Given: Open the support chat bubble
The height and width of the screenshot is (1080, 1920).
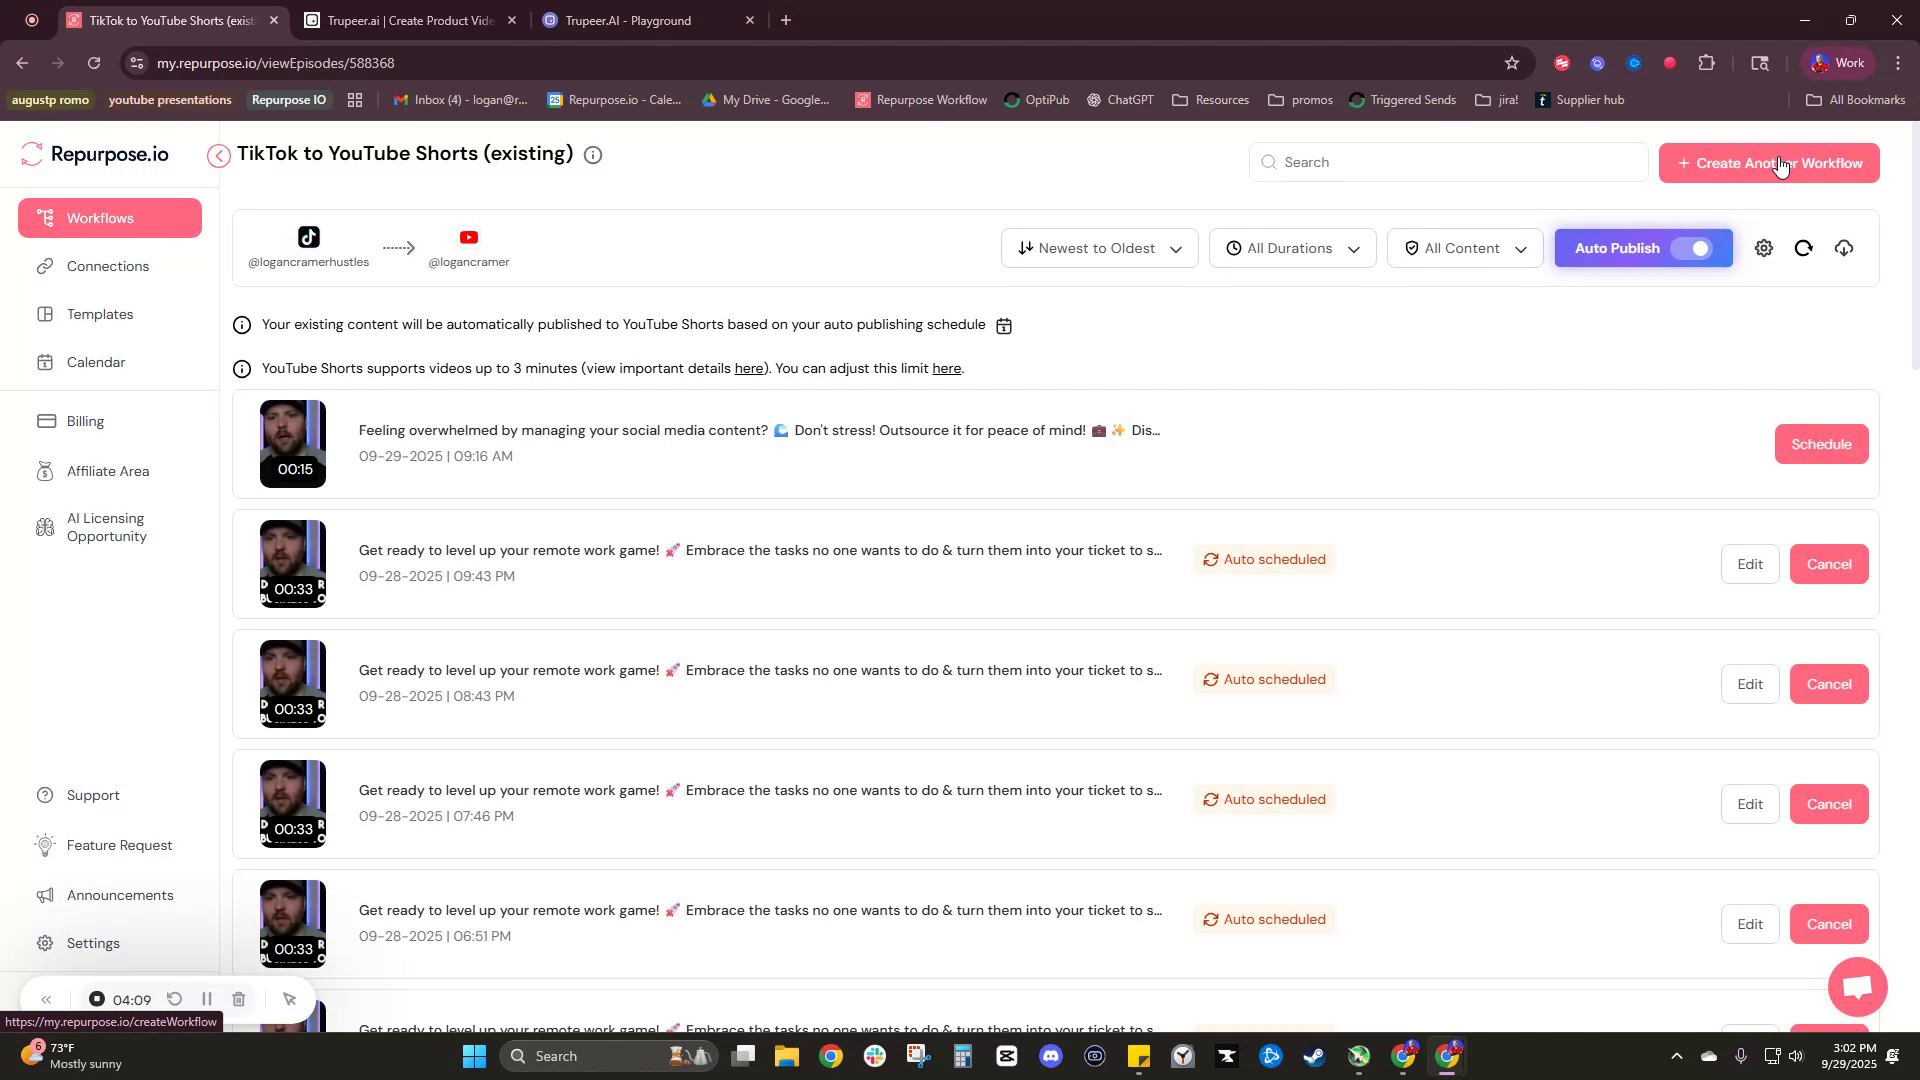Looking at the screenshot, I should coord(1856,987).
